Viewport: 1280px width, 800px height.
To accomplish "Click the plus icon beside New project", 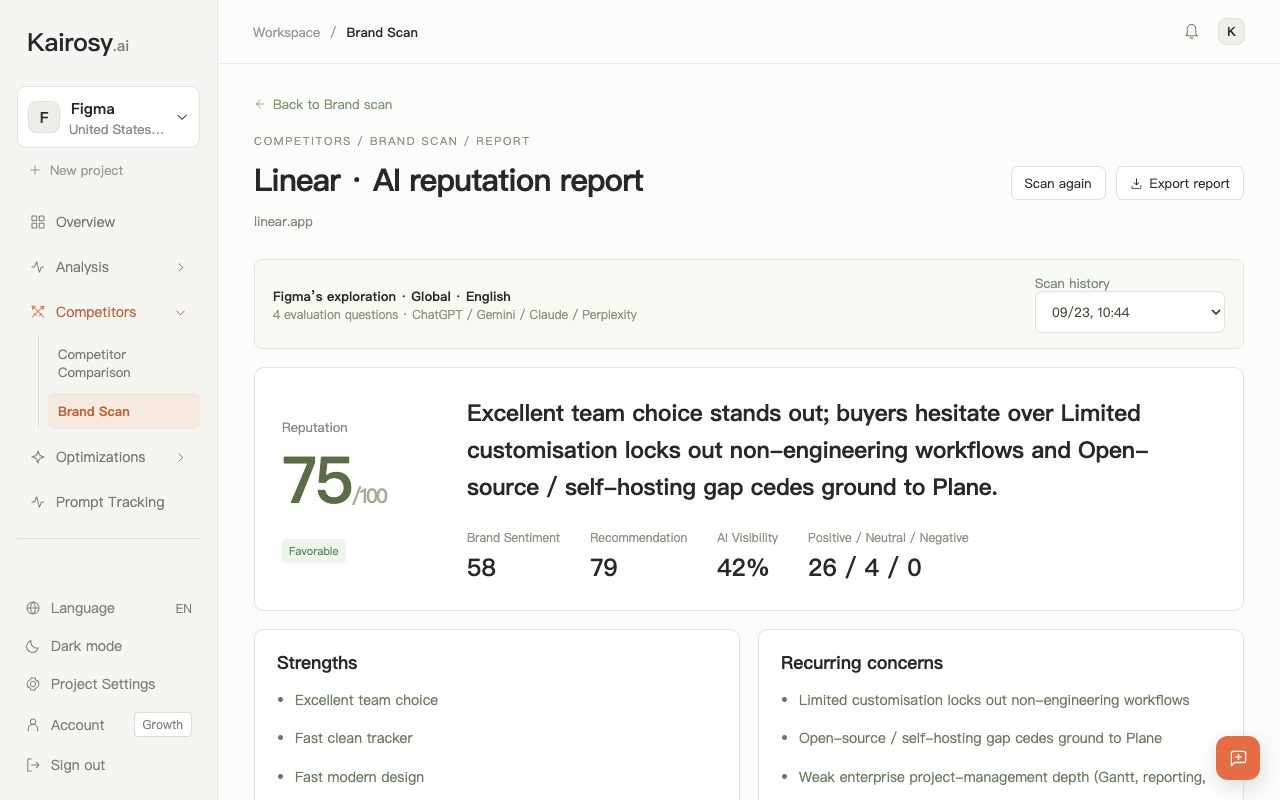I will click(36, 170).
